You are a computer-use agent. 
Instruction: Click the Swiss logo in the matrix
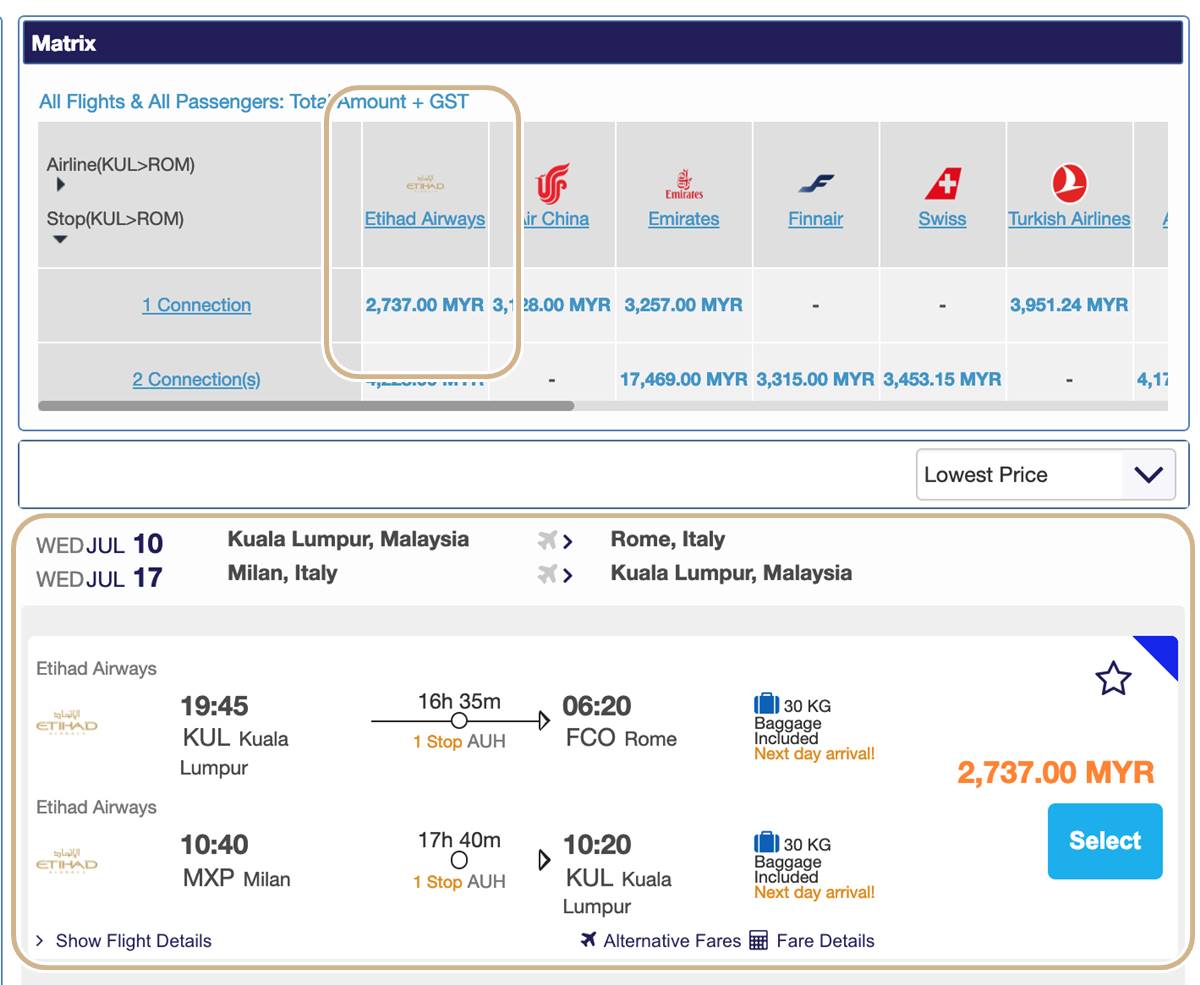[942, 184]
